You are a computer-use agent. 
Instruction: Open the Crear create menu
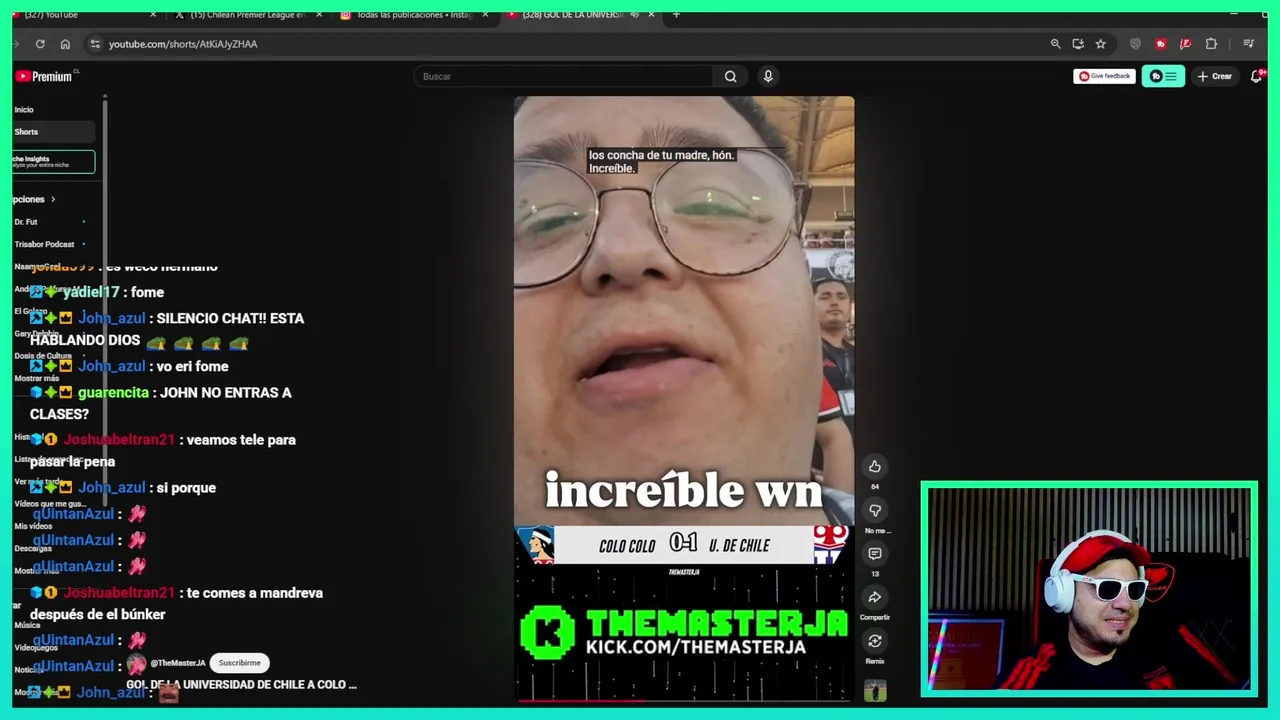(1215, 76)
